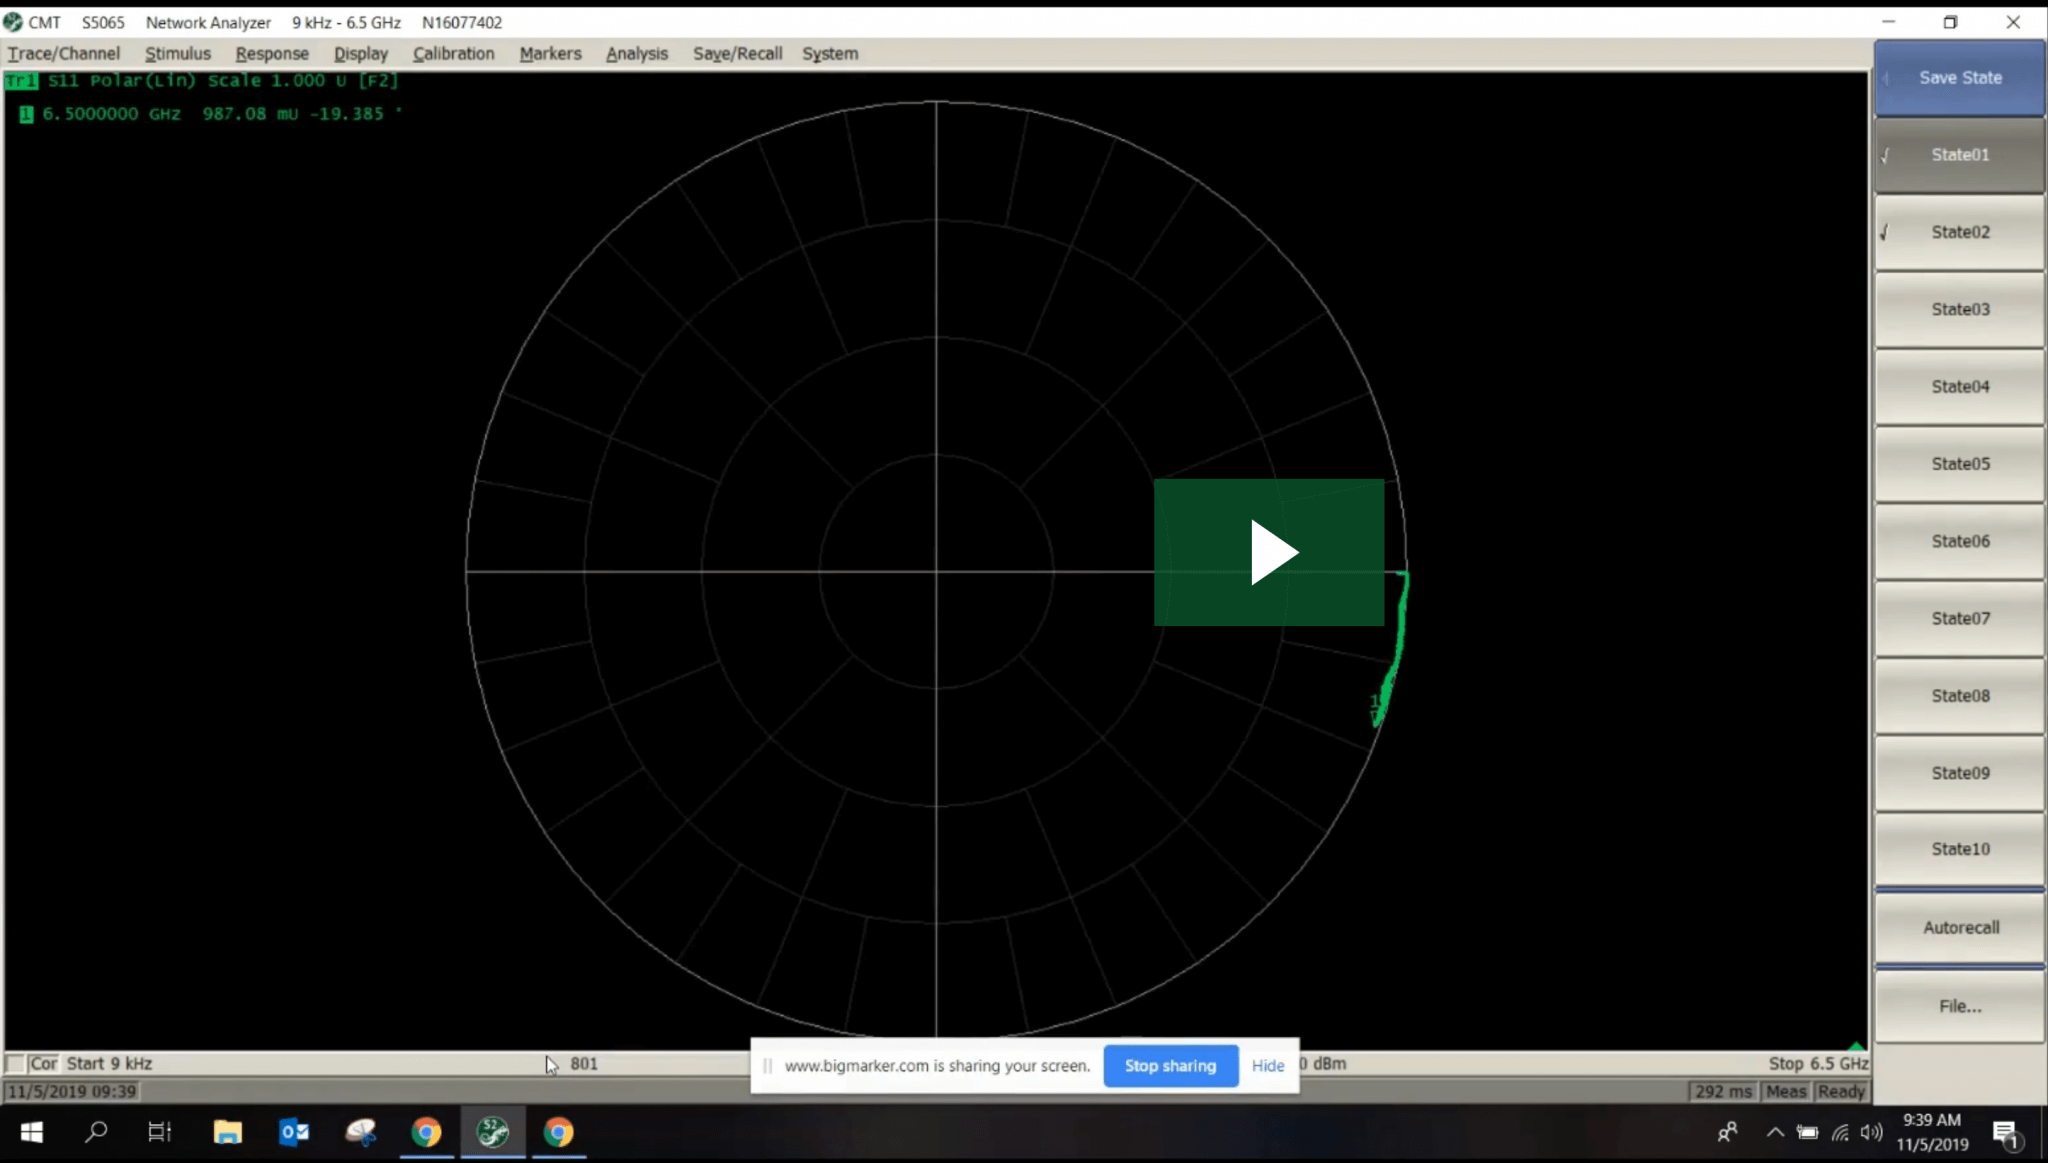Select State02 recall slot
The height and width of the screenshot is (1163, 2048).
click(x=1959, y=231)
